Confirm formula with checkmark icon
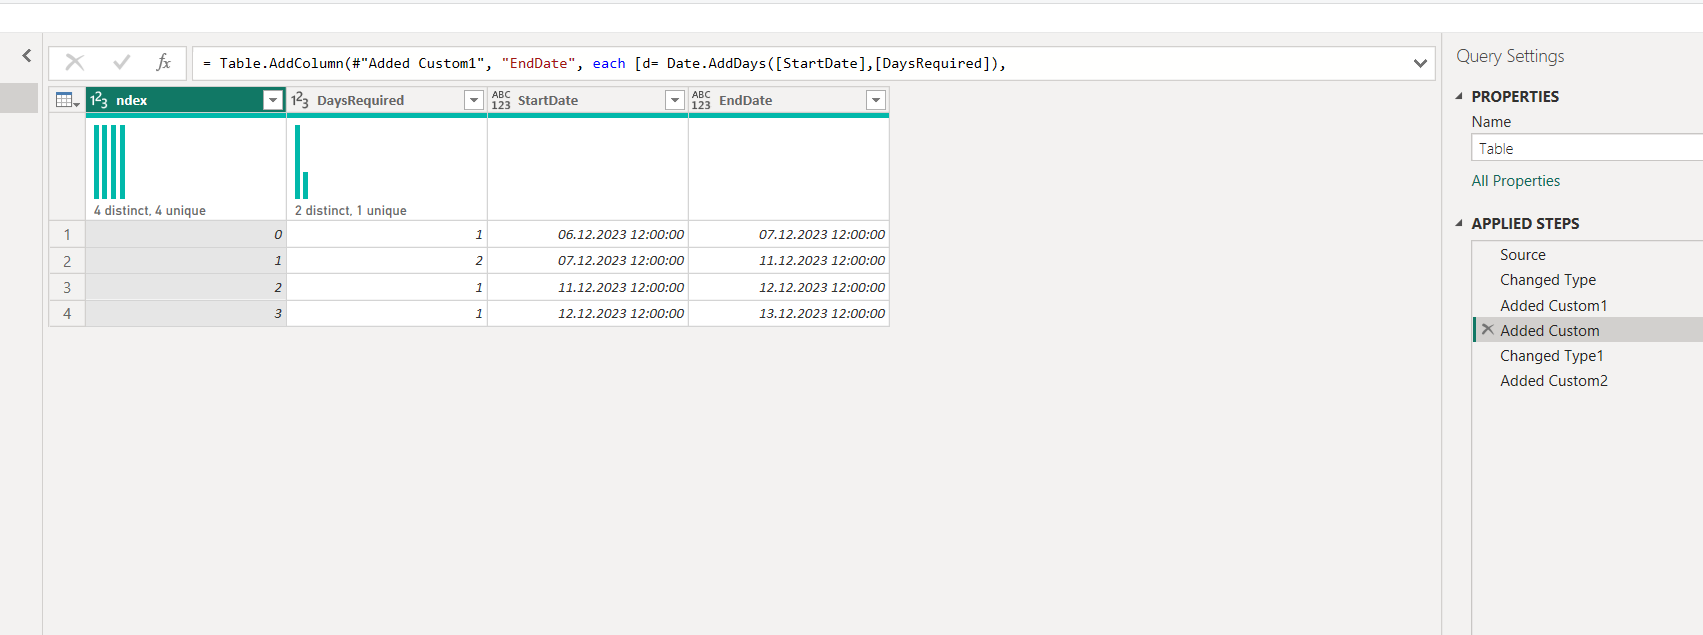 coord(122,62)
